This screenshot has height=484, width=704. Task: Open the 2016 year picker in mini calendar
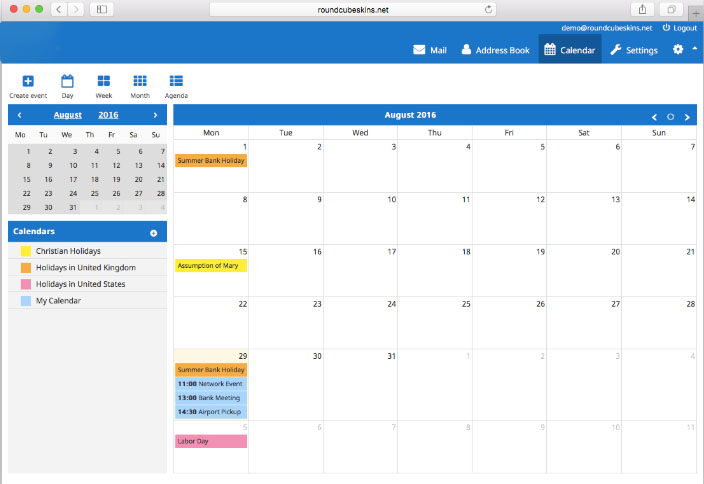tap(108, 115)
